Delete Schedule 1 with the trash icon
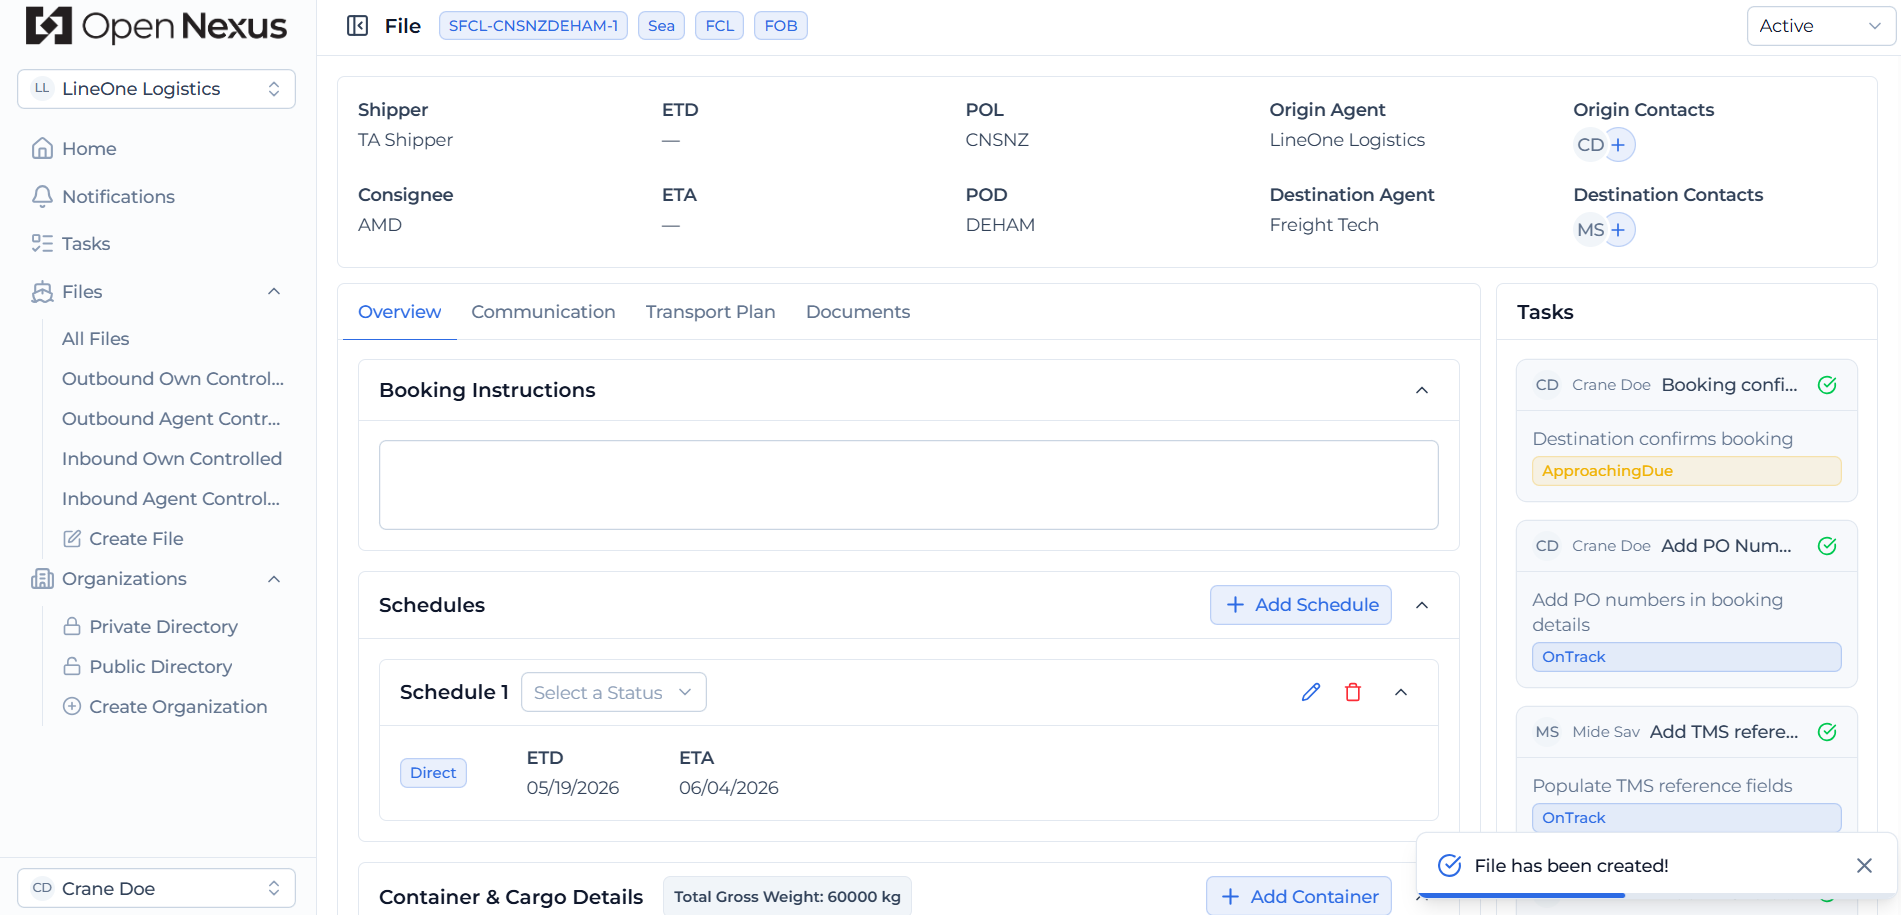This screenshot has height=915, width=1901. 1353,692
